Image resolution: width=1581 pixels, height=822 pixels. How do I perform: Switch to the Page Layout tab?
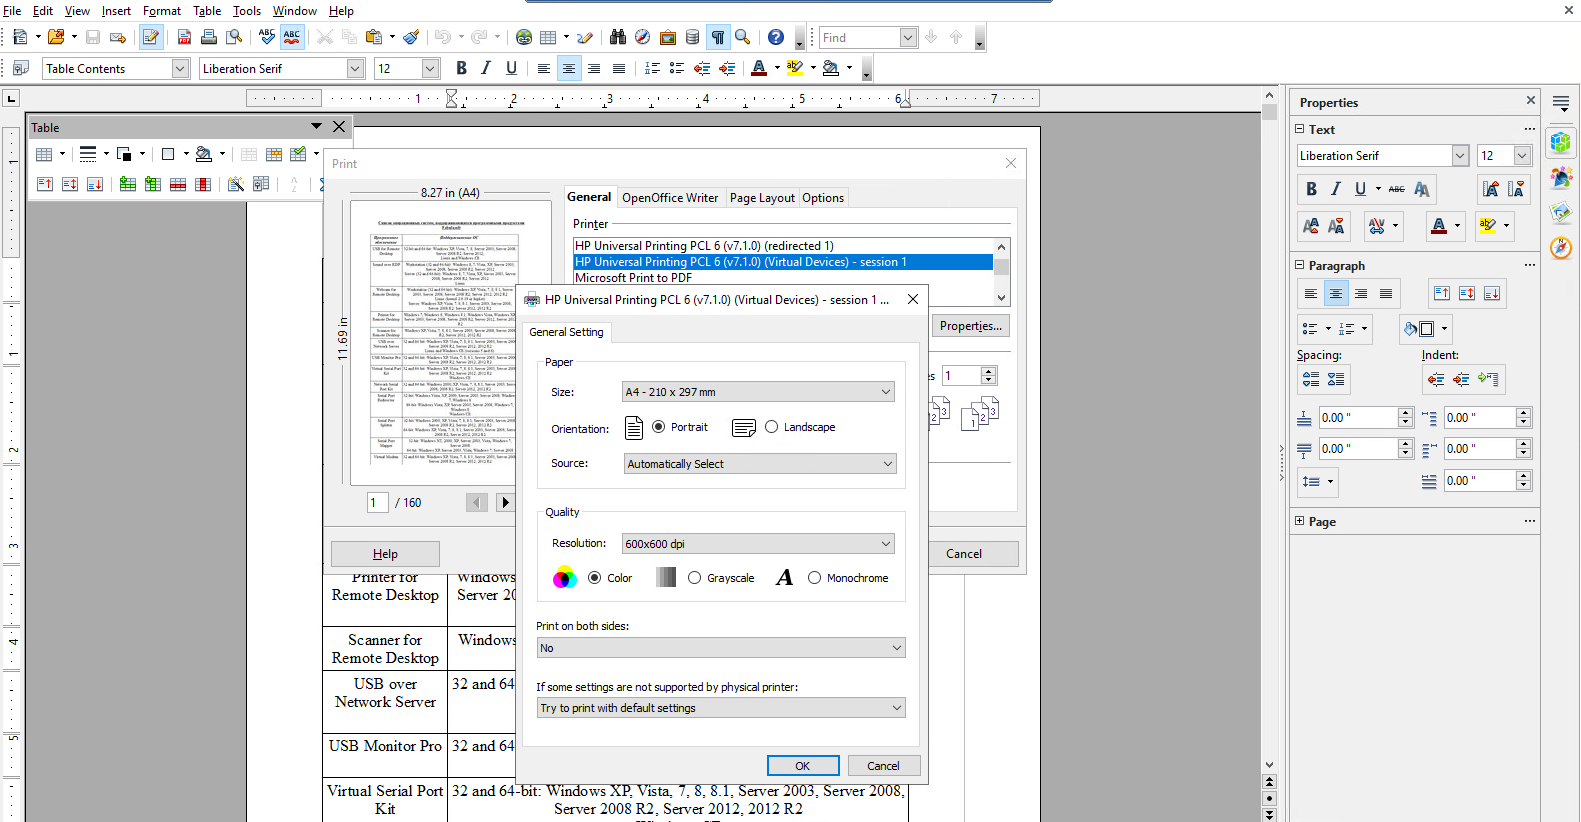(762, 198)
